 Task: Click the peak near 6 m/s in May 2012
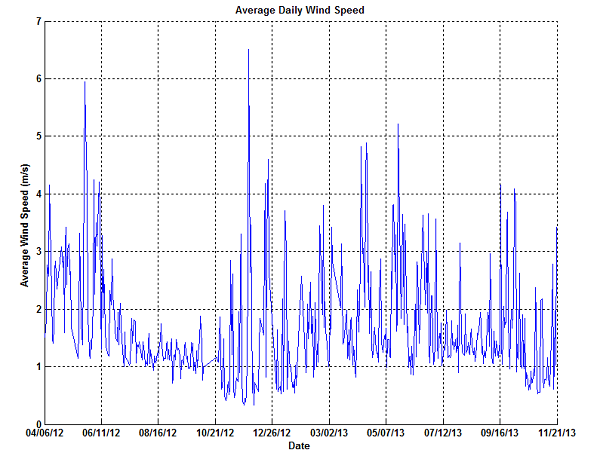85,82
